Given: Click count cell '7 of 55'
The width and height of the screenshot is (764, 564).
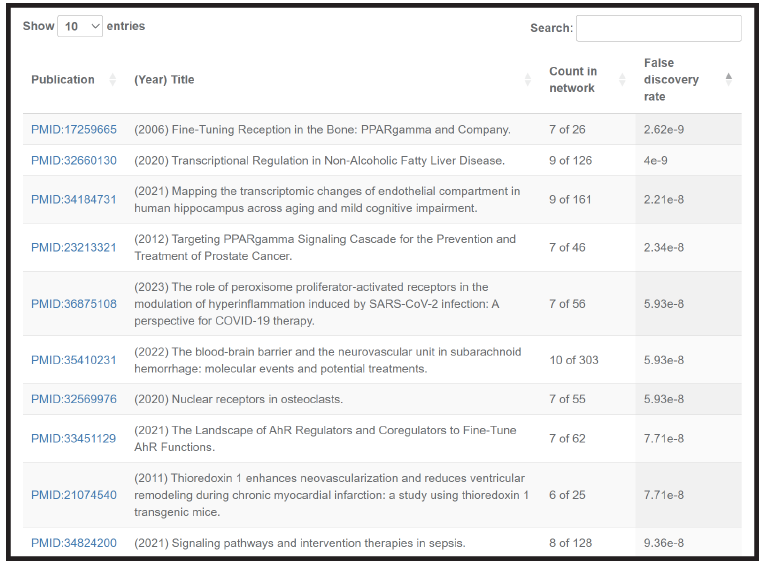Looking at the screenshot, I should coord(567,399).
